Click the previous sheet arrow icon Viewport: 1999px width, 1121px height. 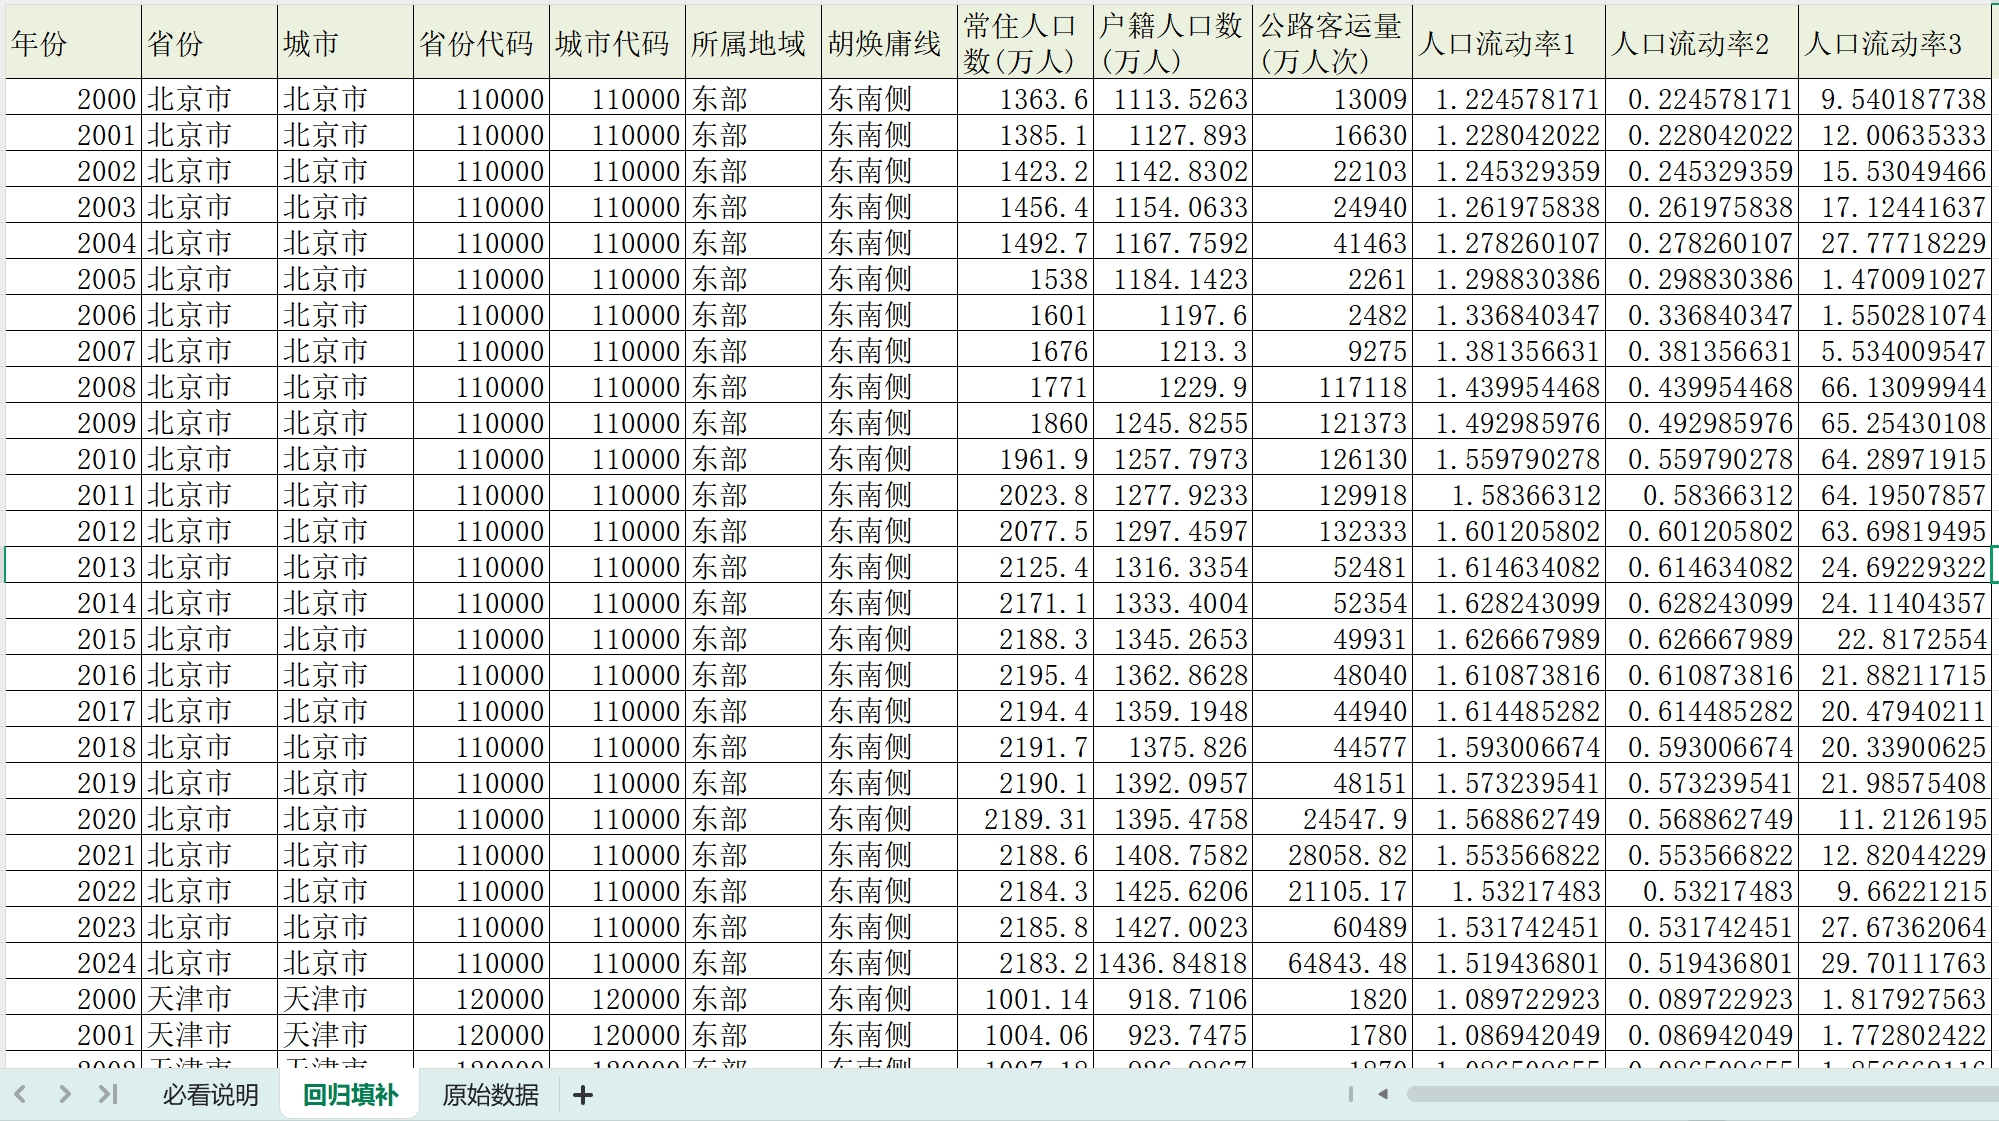tap(21, 1095)
